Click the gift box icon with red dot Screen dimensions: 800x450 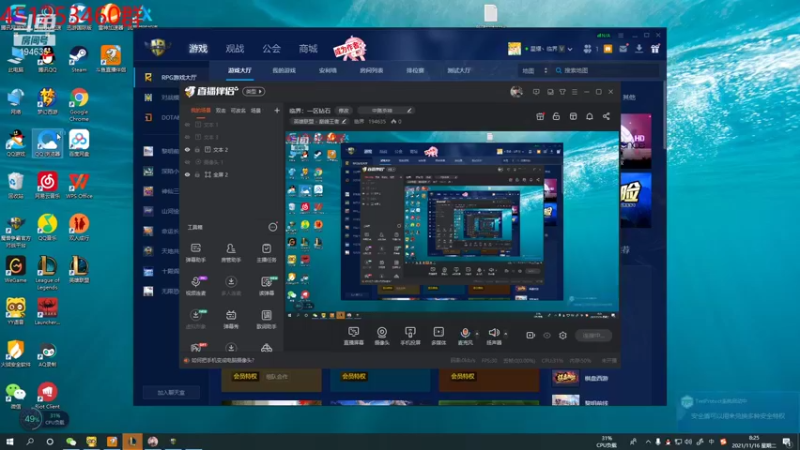540,116
